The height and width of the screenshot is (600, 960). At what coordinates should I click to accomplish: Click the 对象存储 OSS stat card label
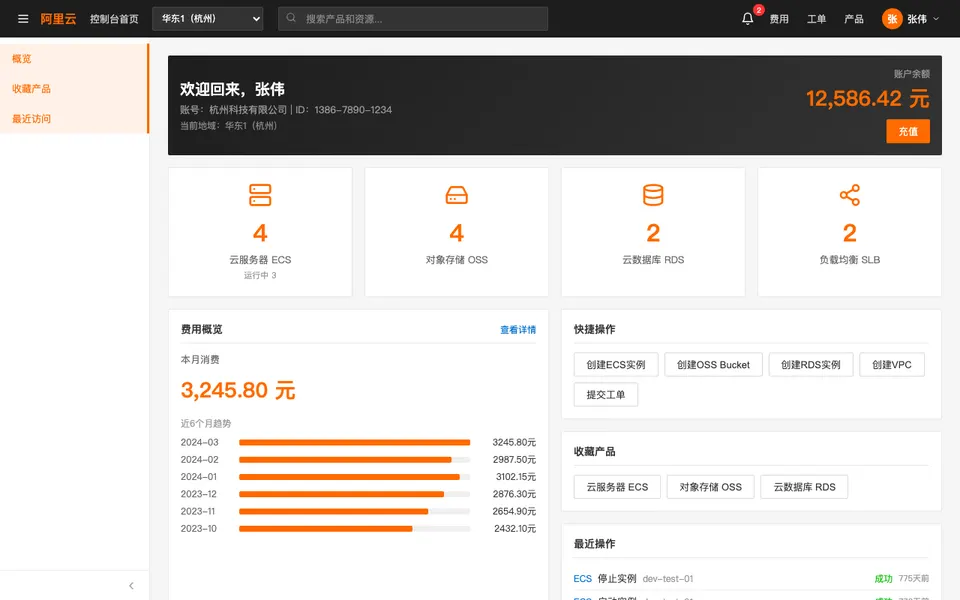tap(457, 260)
